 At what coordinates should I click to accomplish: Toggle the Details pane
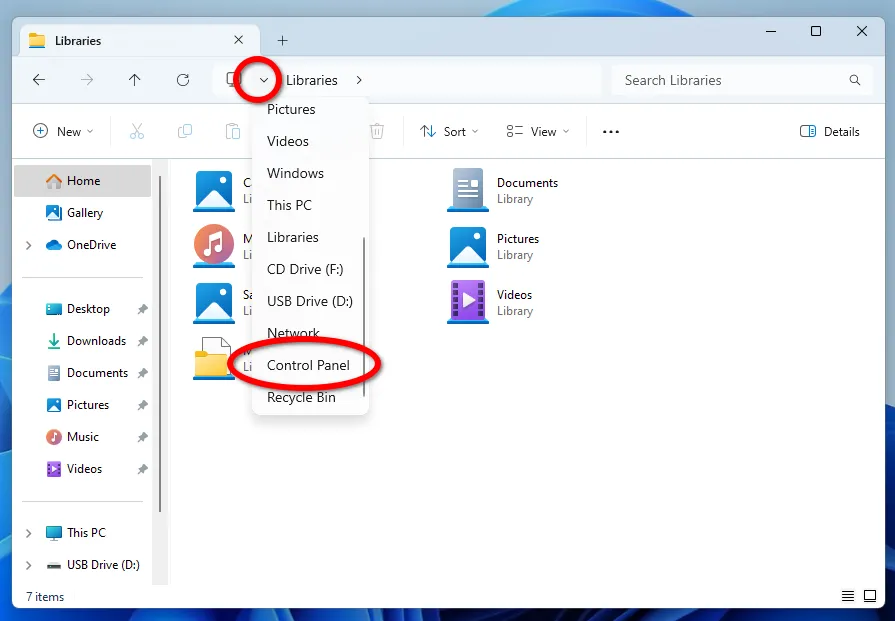point(829,131)
